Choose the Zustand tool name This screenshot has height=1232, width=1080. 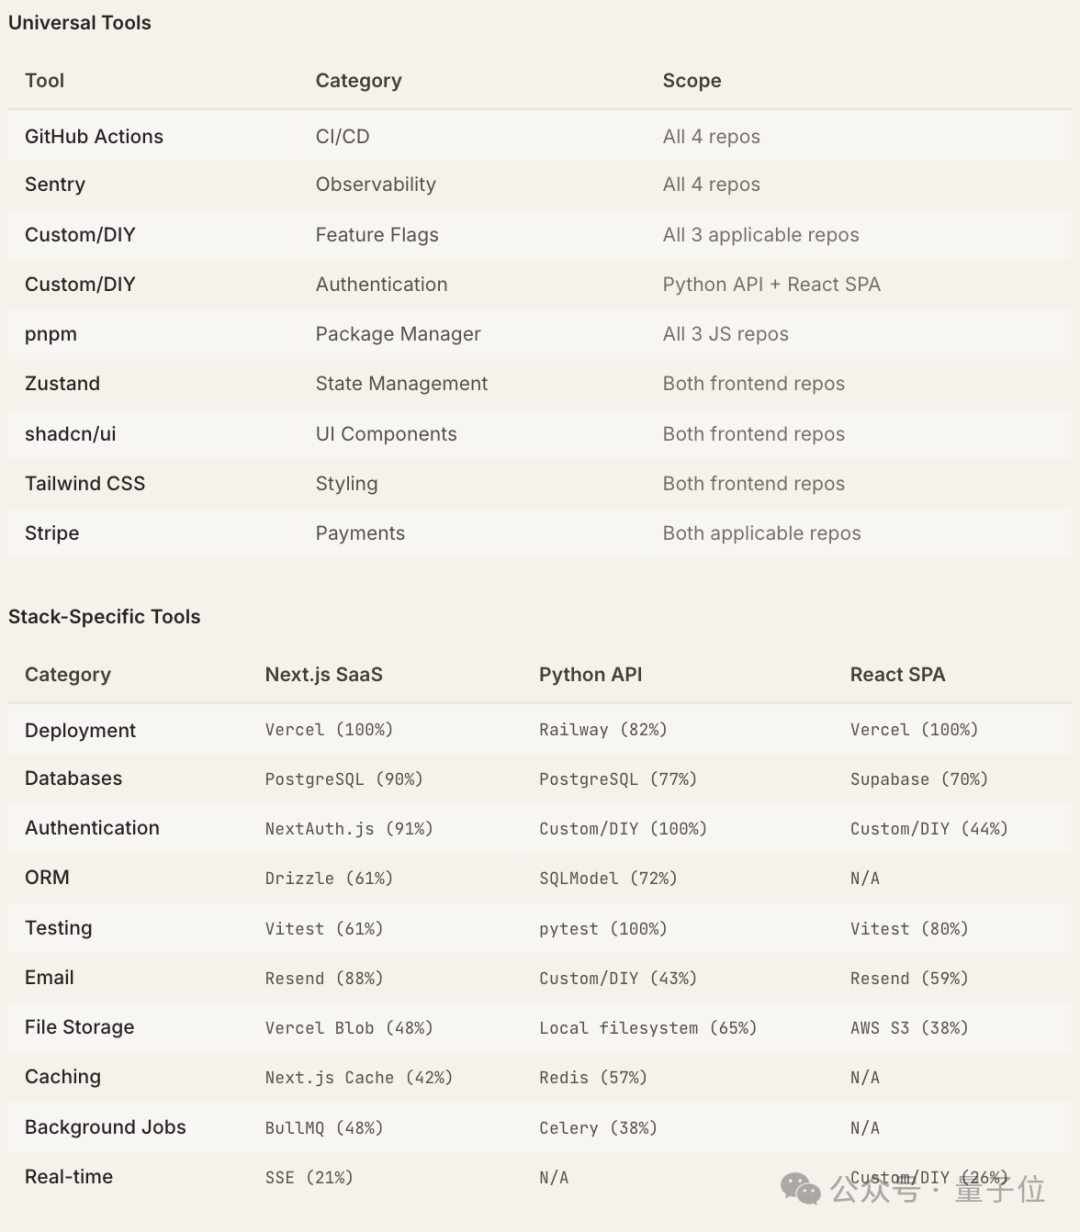(x=62, y=383)
